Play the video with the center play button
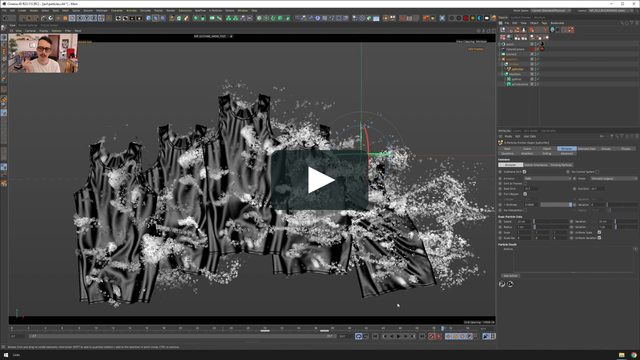The width and height of the screenshot is (640, 360). (320, 180)
